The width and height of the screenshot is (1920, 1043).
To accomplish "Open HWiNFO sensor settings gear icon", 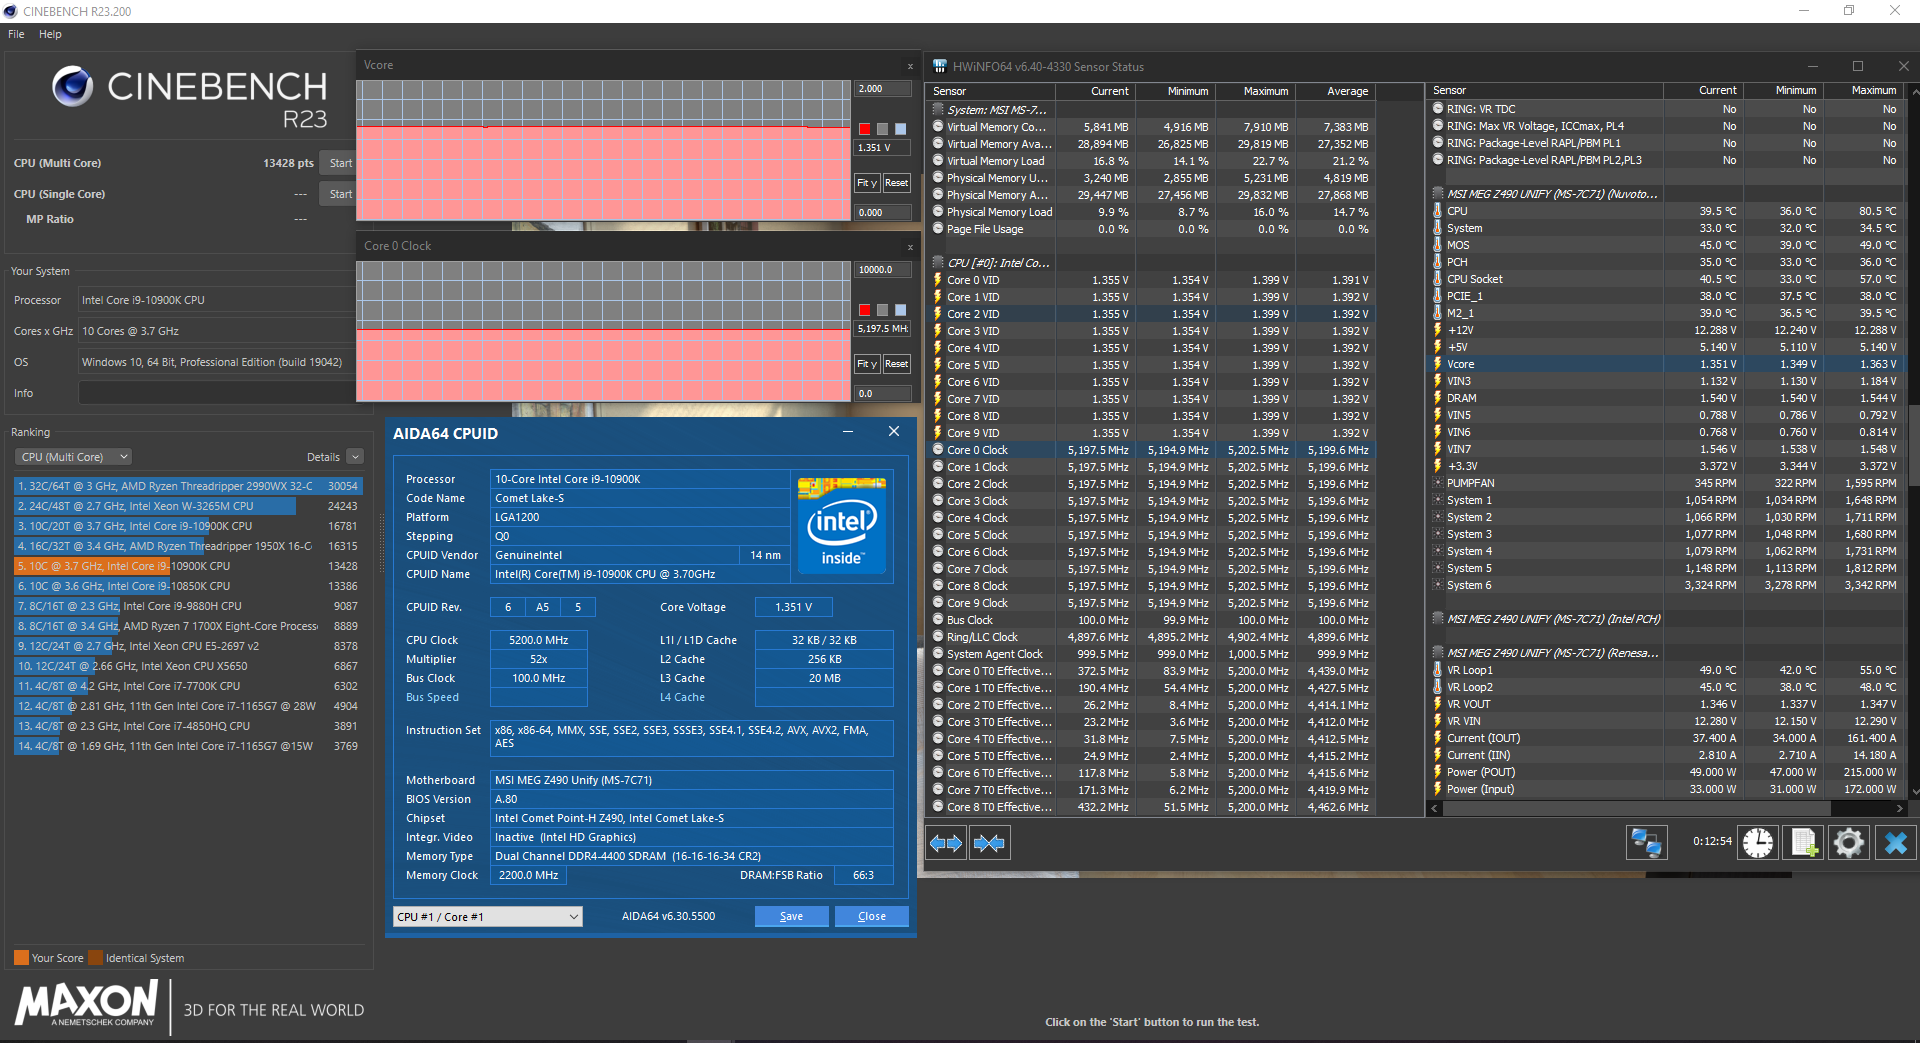I will pyautogui.click(x=1849, y=843).
